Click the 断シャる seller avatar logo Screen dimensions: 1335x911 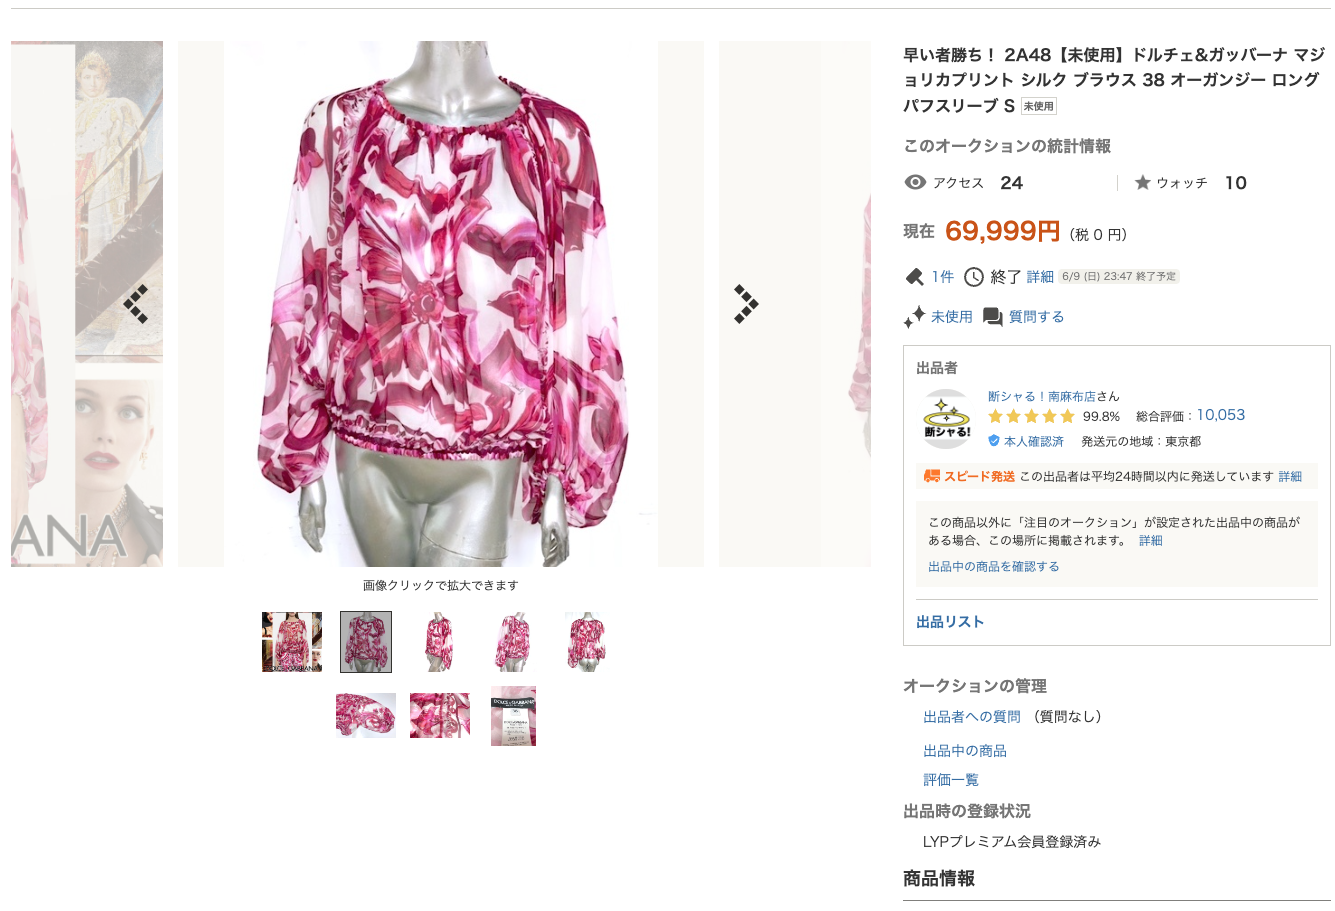[947, 419]
